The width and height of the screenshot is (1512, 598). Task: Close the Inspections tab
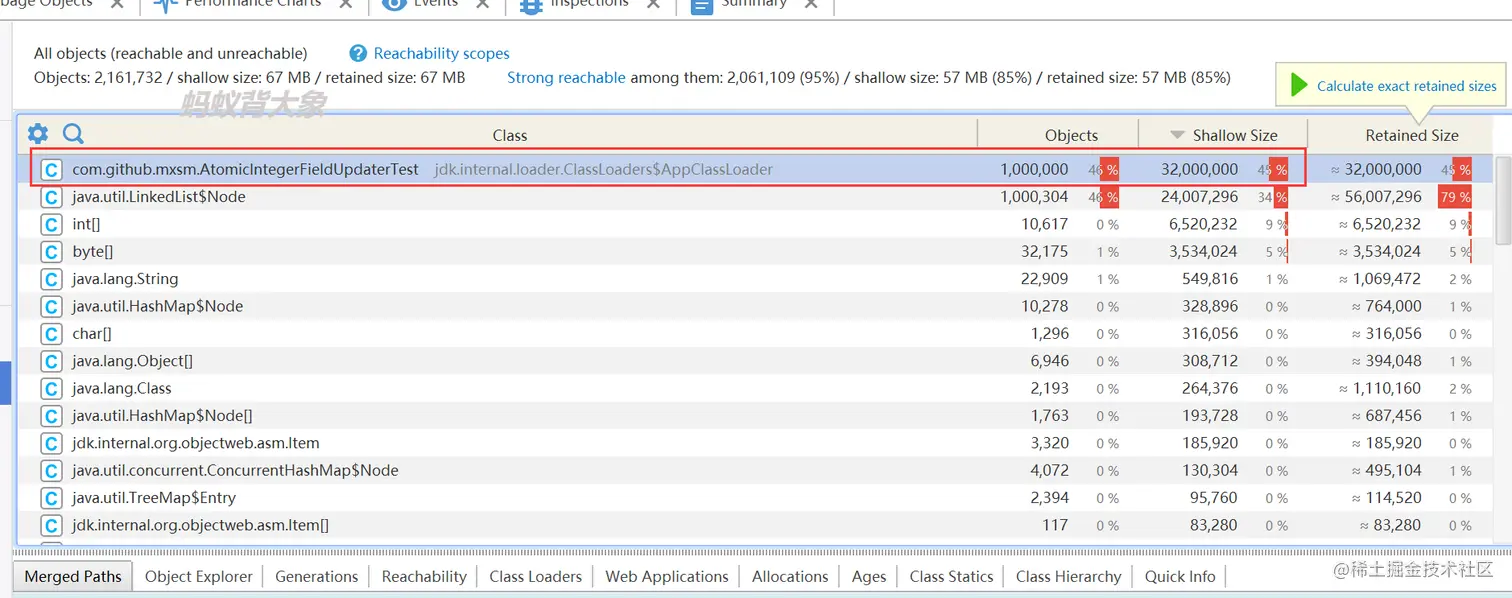pyautogui.click(x=654, y=4)
